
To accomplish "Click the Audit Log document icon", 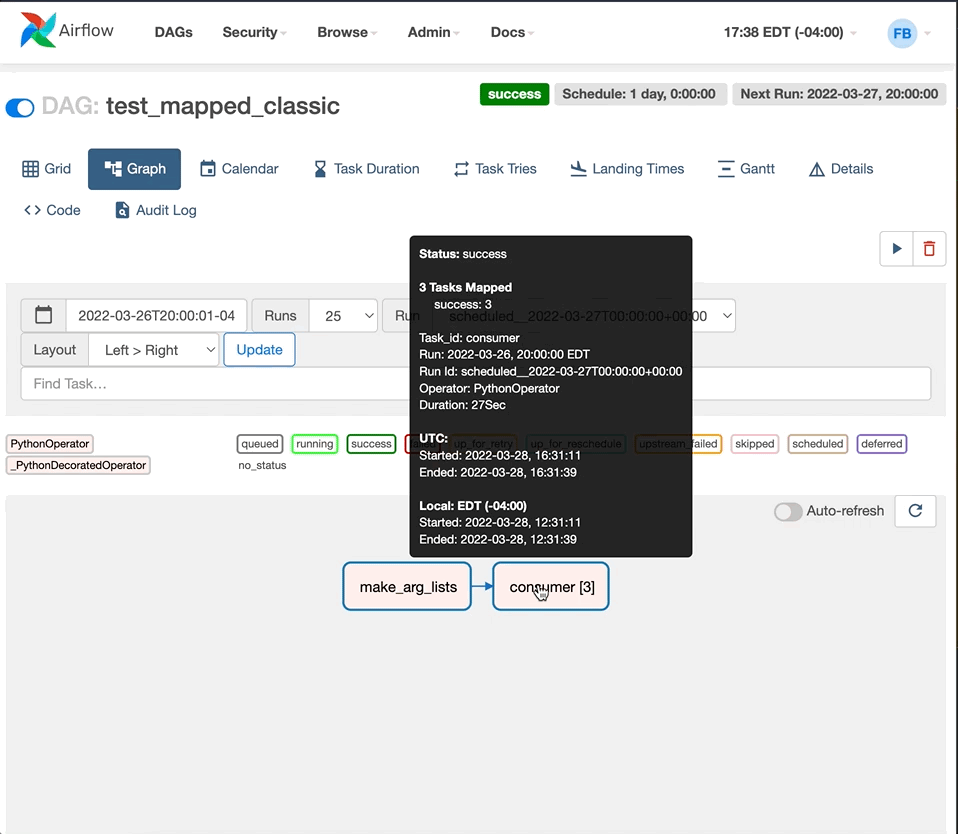I will coord(122,210).
